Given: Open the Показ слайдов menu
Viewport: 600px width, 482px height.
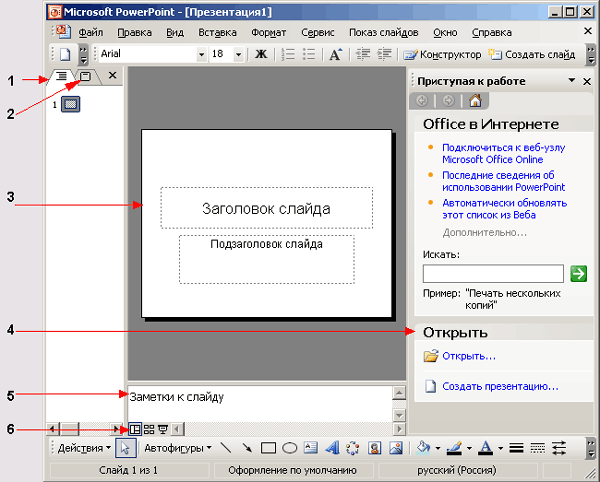Looking at the screenshot, I should tap(383, 33).
